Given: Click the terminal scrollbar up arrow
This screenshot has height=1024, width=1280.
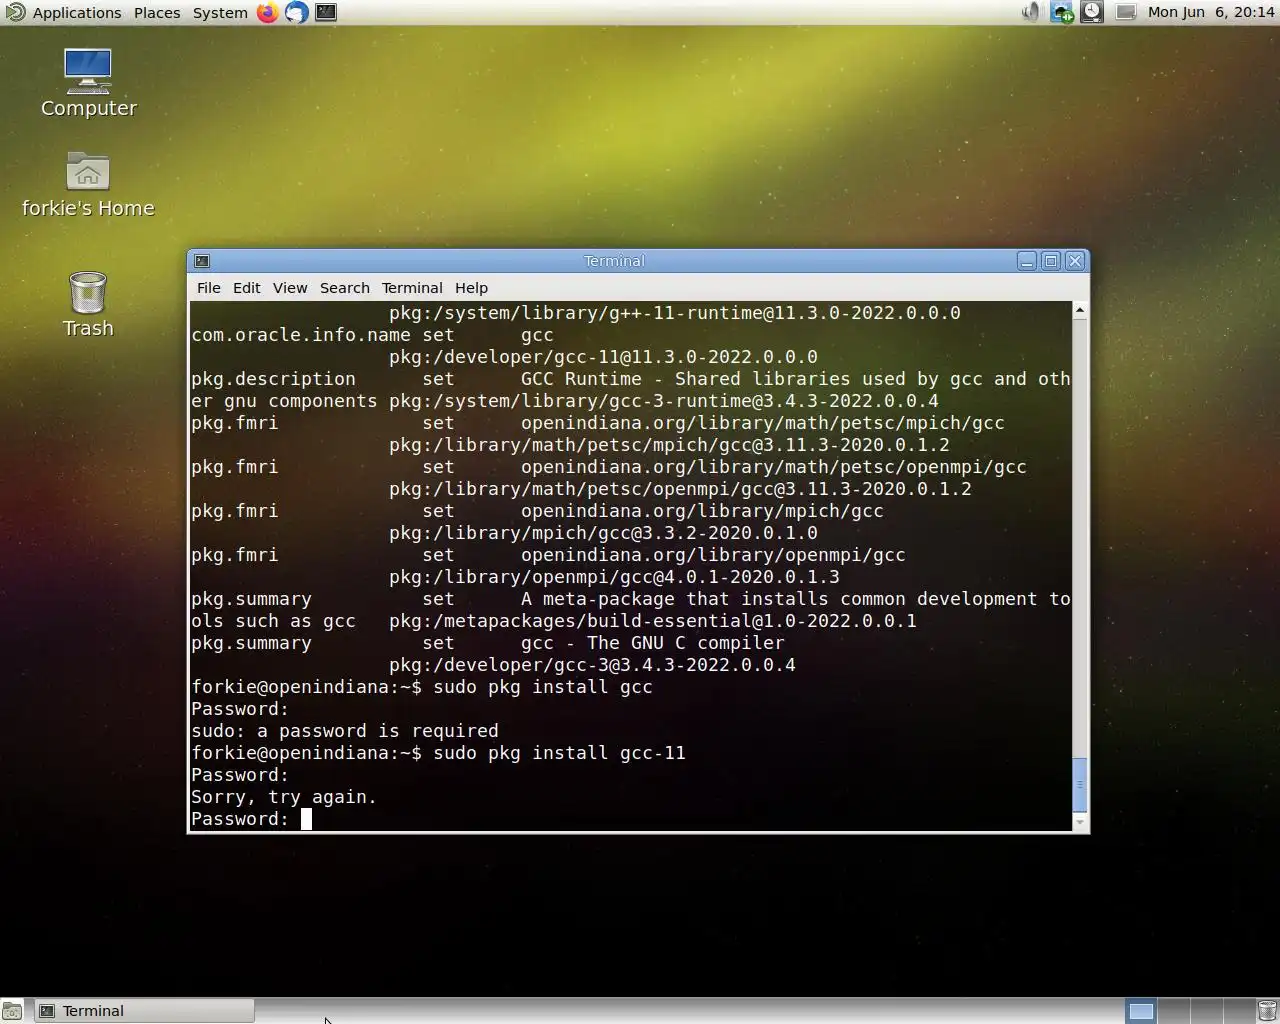Looking at the screenshot, I should 1080,311.
